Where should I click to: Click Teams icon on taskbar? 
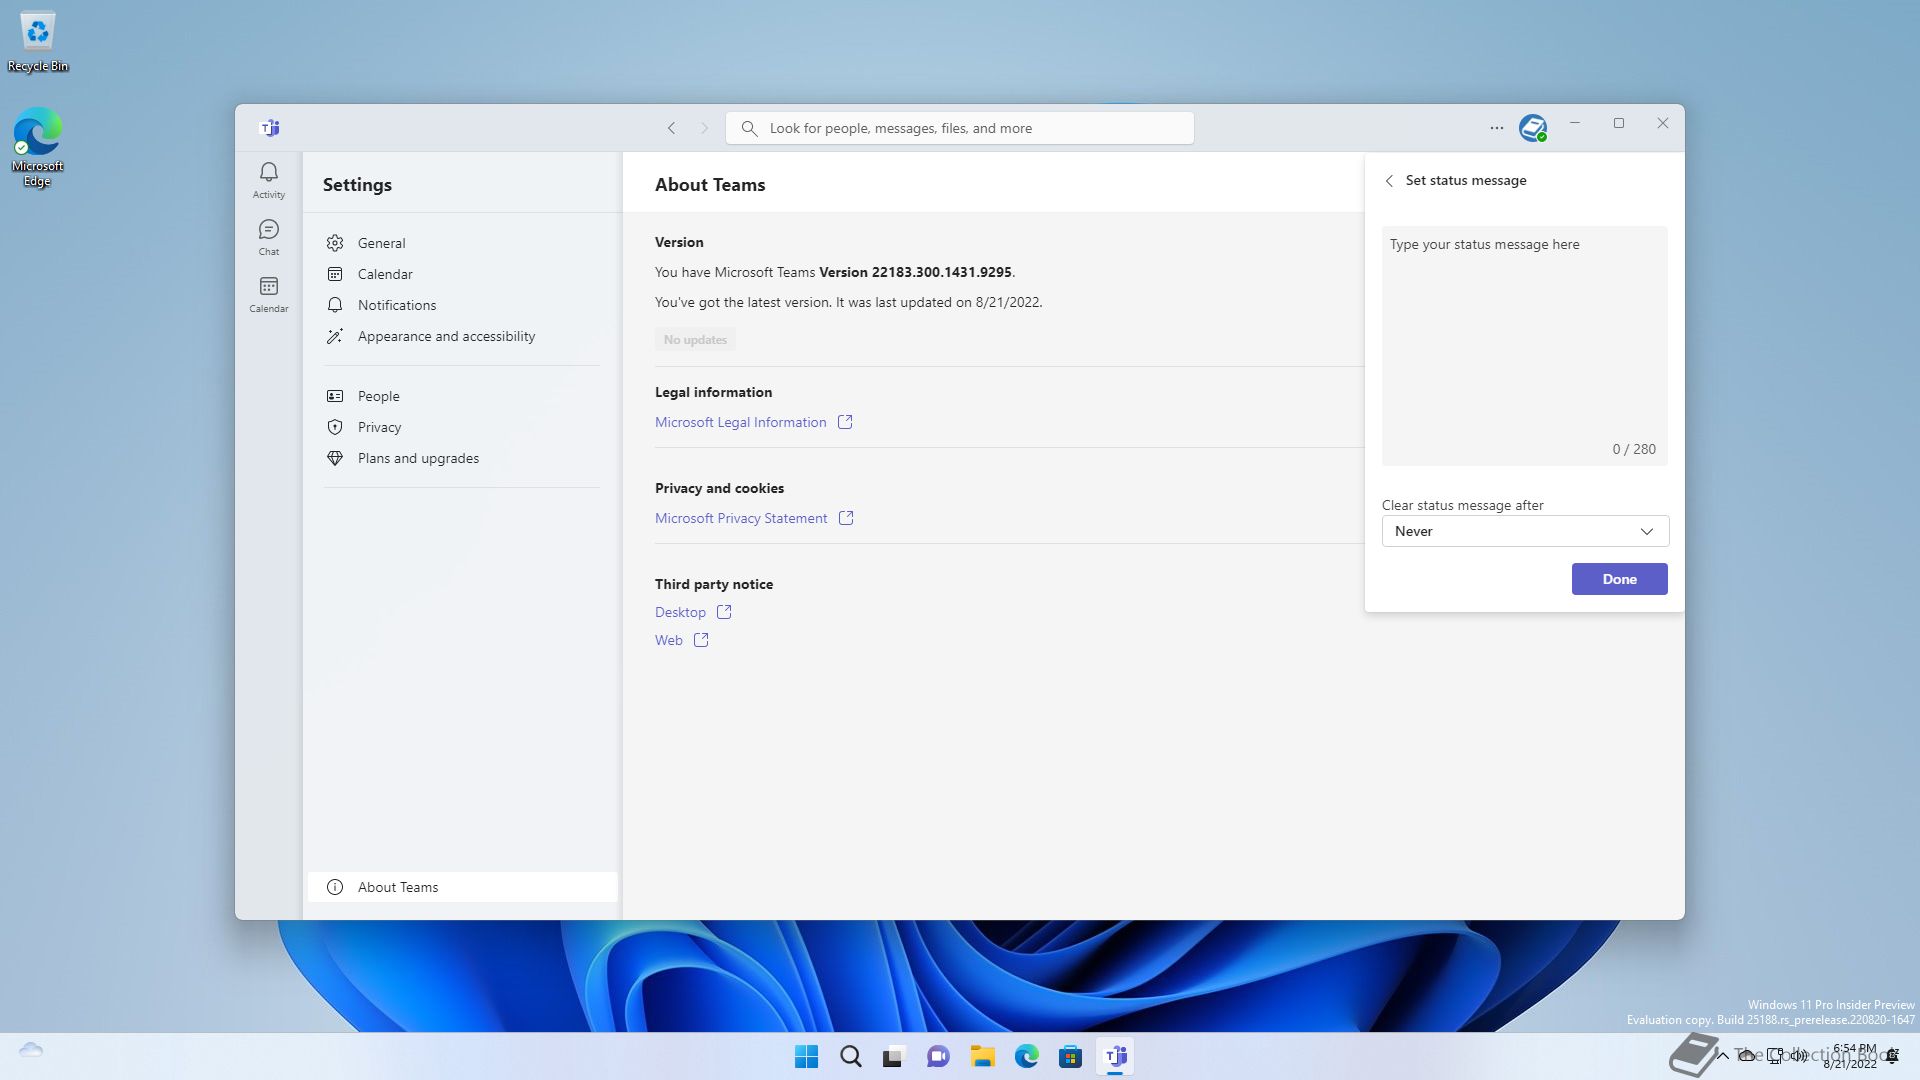[x=1115, y=1056]
